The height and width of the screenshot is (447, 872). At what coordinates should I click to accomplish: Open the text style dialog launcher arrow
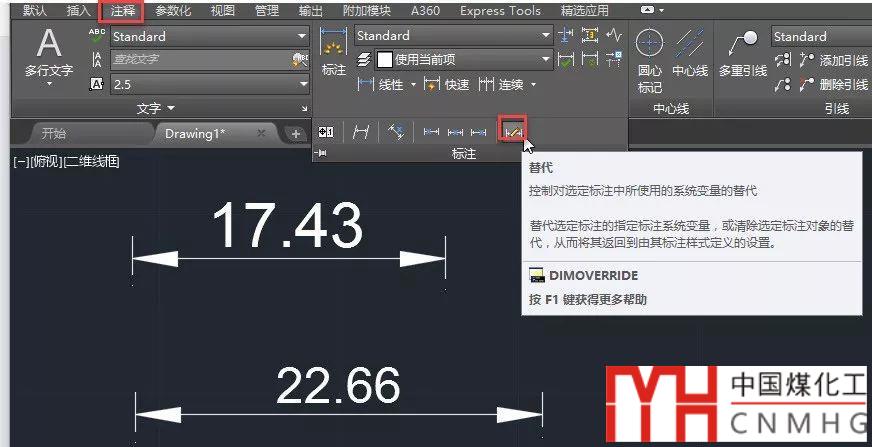tap(305, 108)
